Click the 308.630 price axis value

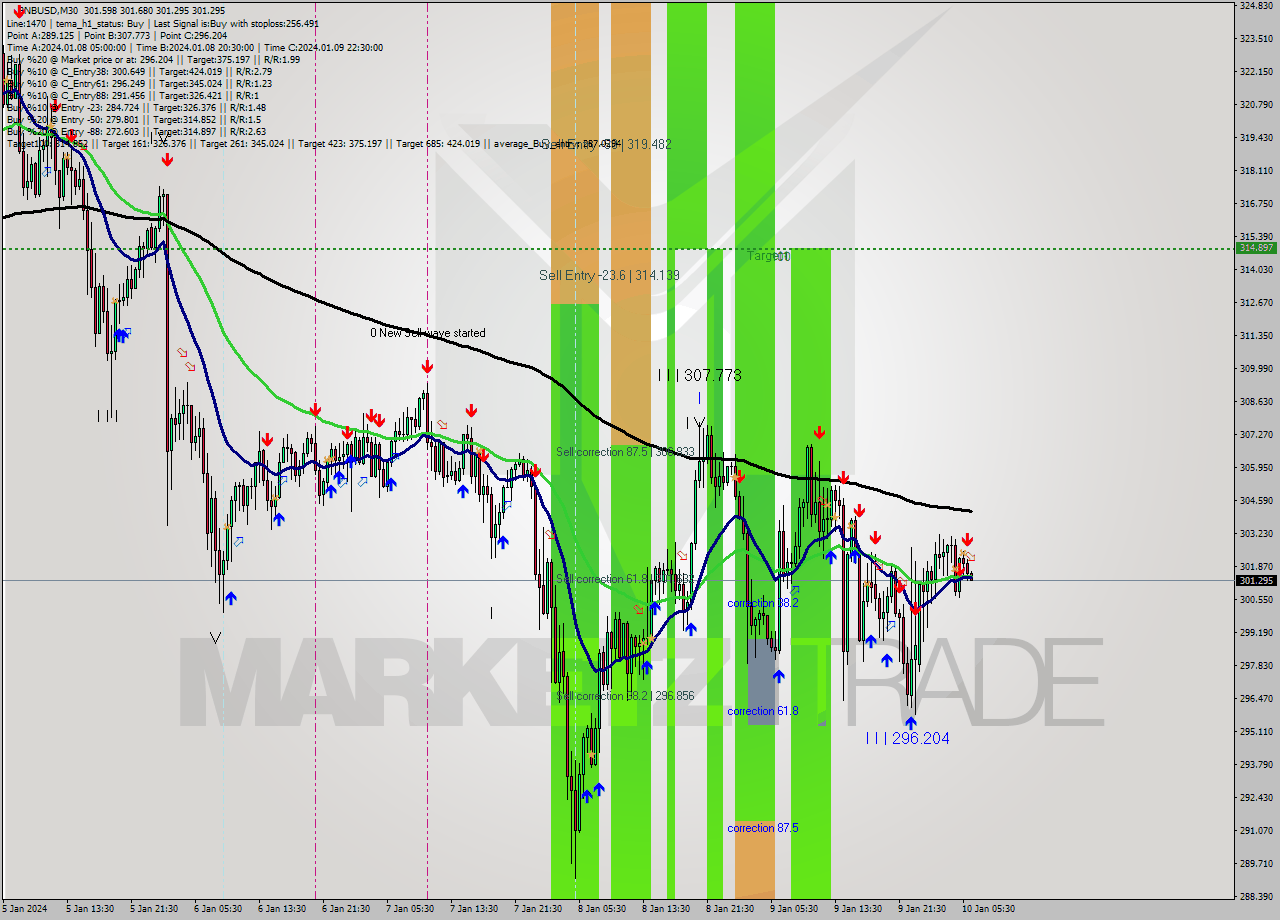pos(1256,401)
